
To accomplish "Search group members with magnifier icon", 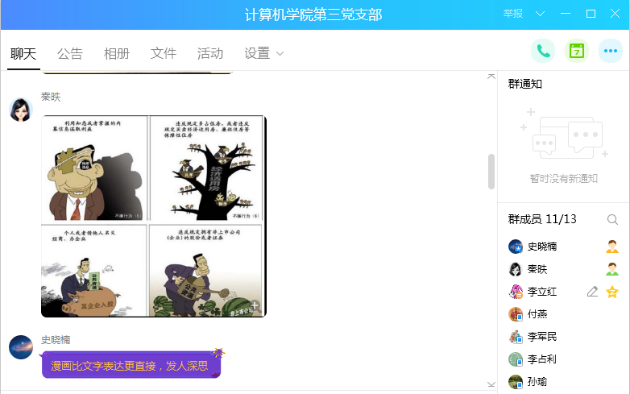I will [612, 219].
